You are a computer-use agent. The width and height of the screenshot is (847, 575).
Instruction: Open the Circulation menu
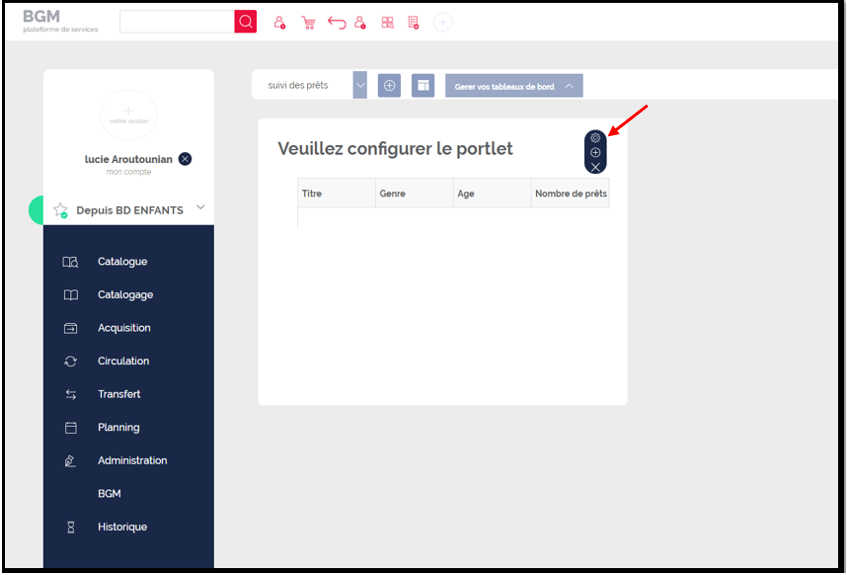(x=123, y=361)
